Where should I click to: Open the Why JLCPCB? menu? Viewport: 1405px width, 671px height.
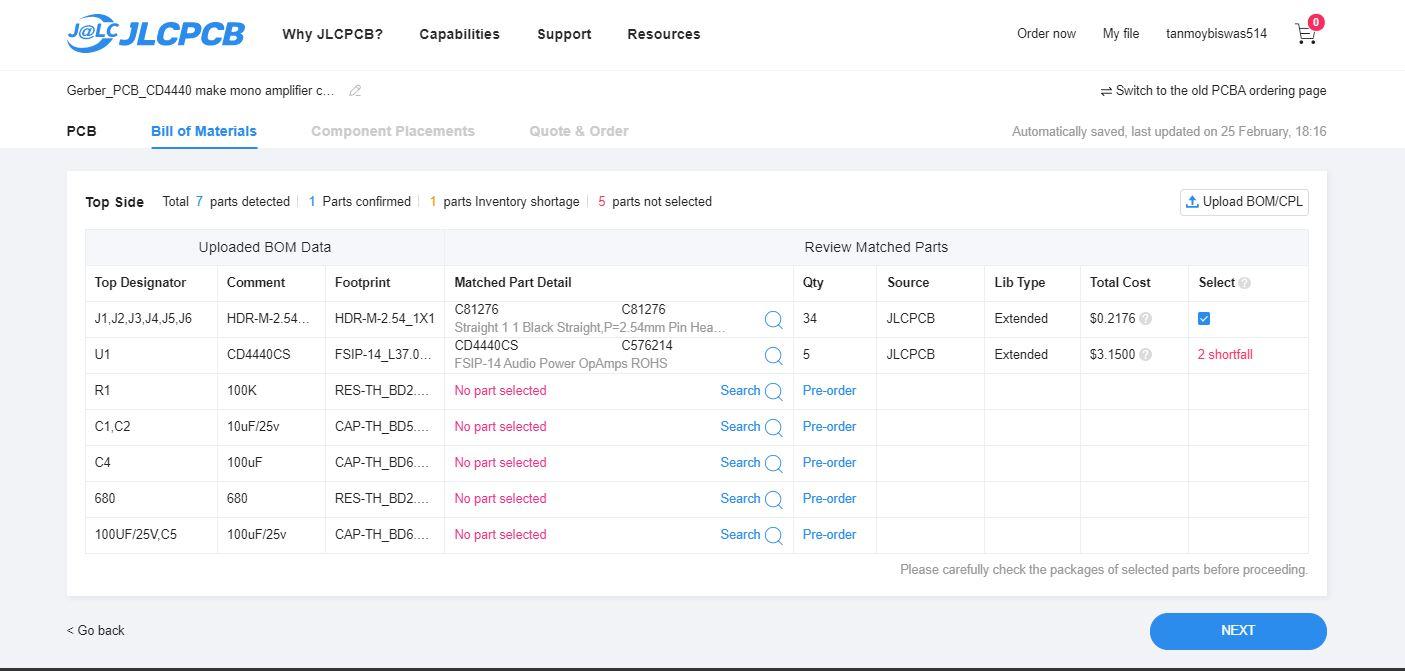(x=332, y=34)
